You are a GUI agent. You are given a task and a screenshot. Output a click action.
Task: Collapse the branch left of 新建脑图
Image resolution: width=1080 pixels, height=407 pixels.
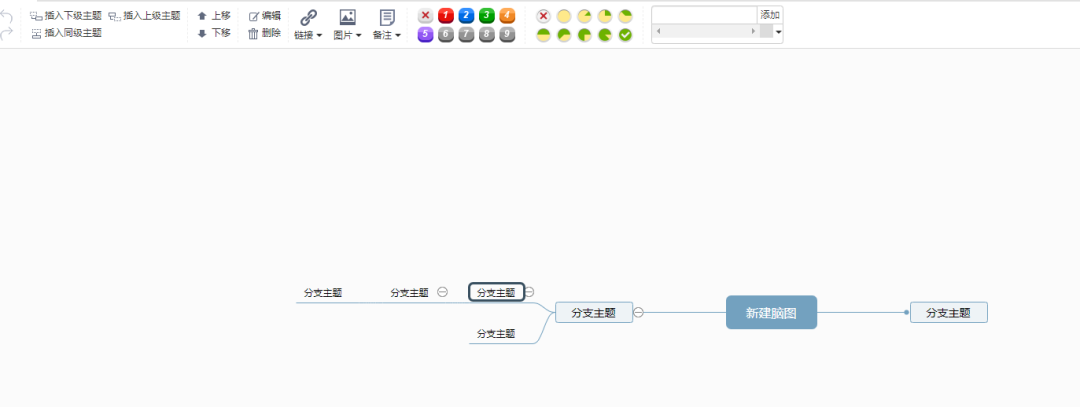(x=638, y=313)
